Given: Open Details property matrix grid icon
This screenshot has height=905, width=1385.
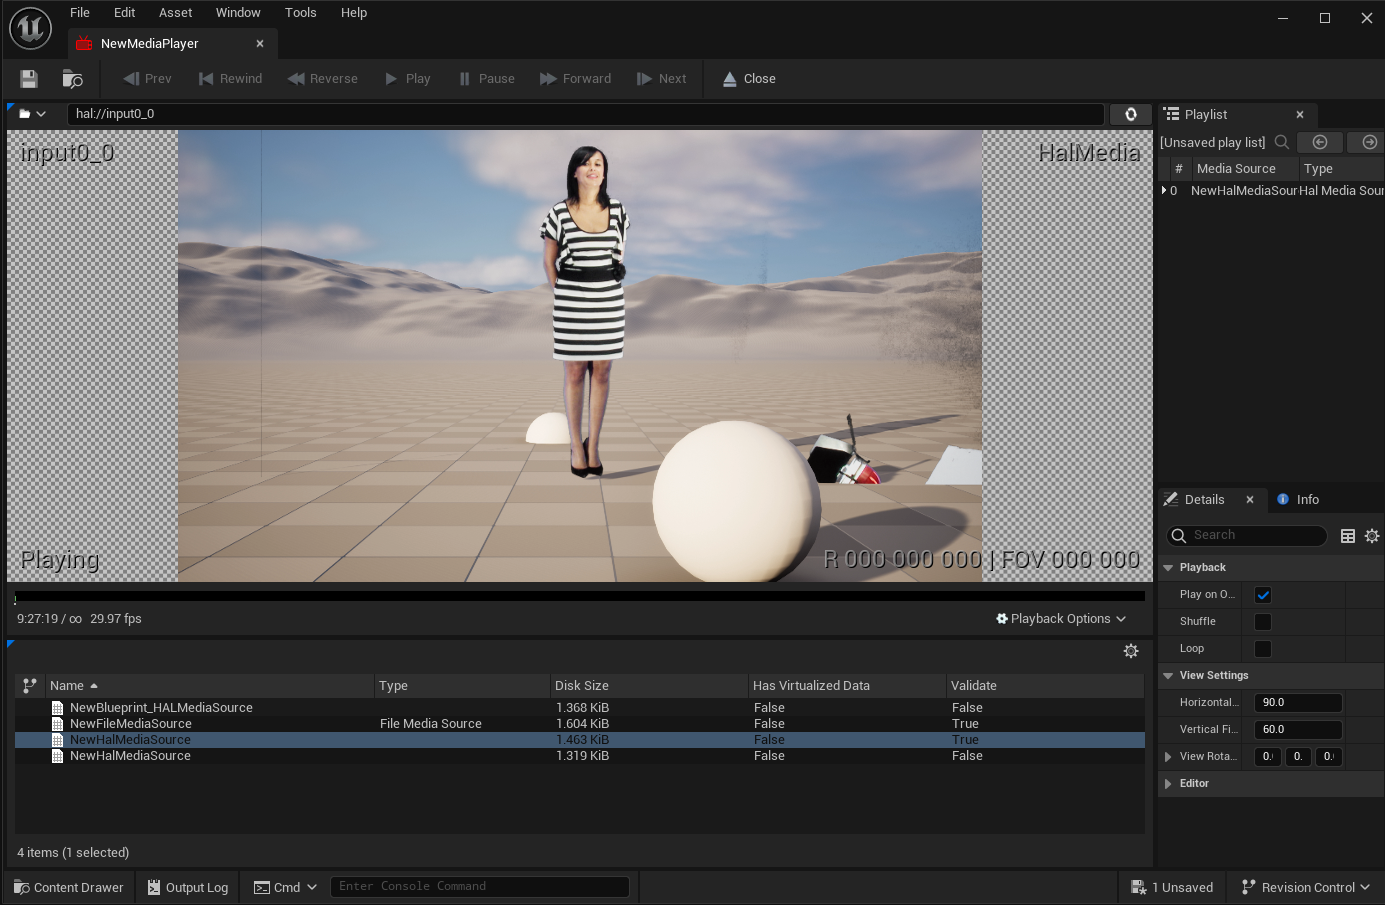Looking at the screenshot, I should (1348, 536).
